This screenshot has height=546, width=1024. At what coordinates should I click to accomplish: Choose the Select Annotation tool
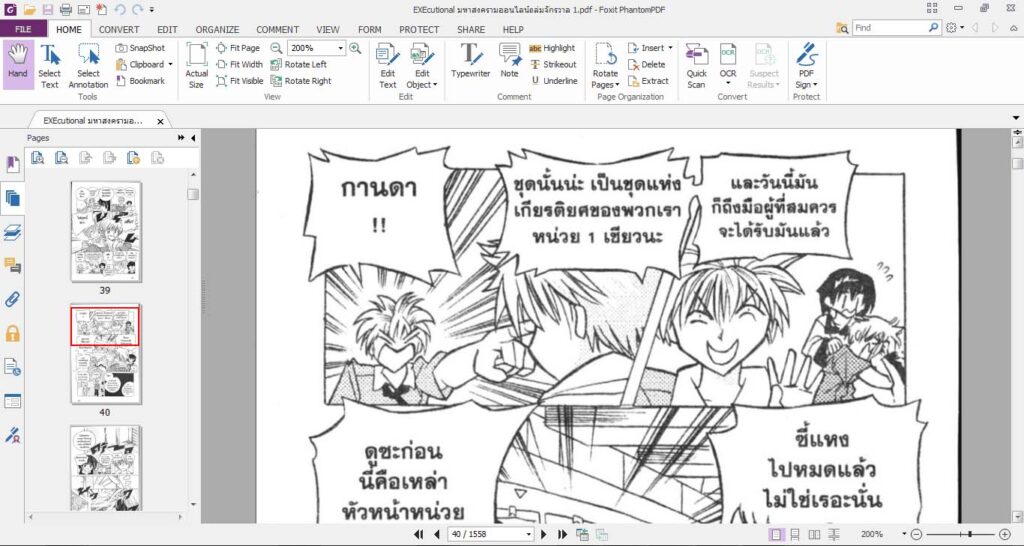pyautogui.click(x=88, y=66)
